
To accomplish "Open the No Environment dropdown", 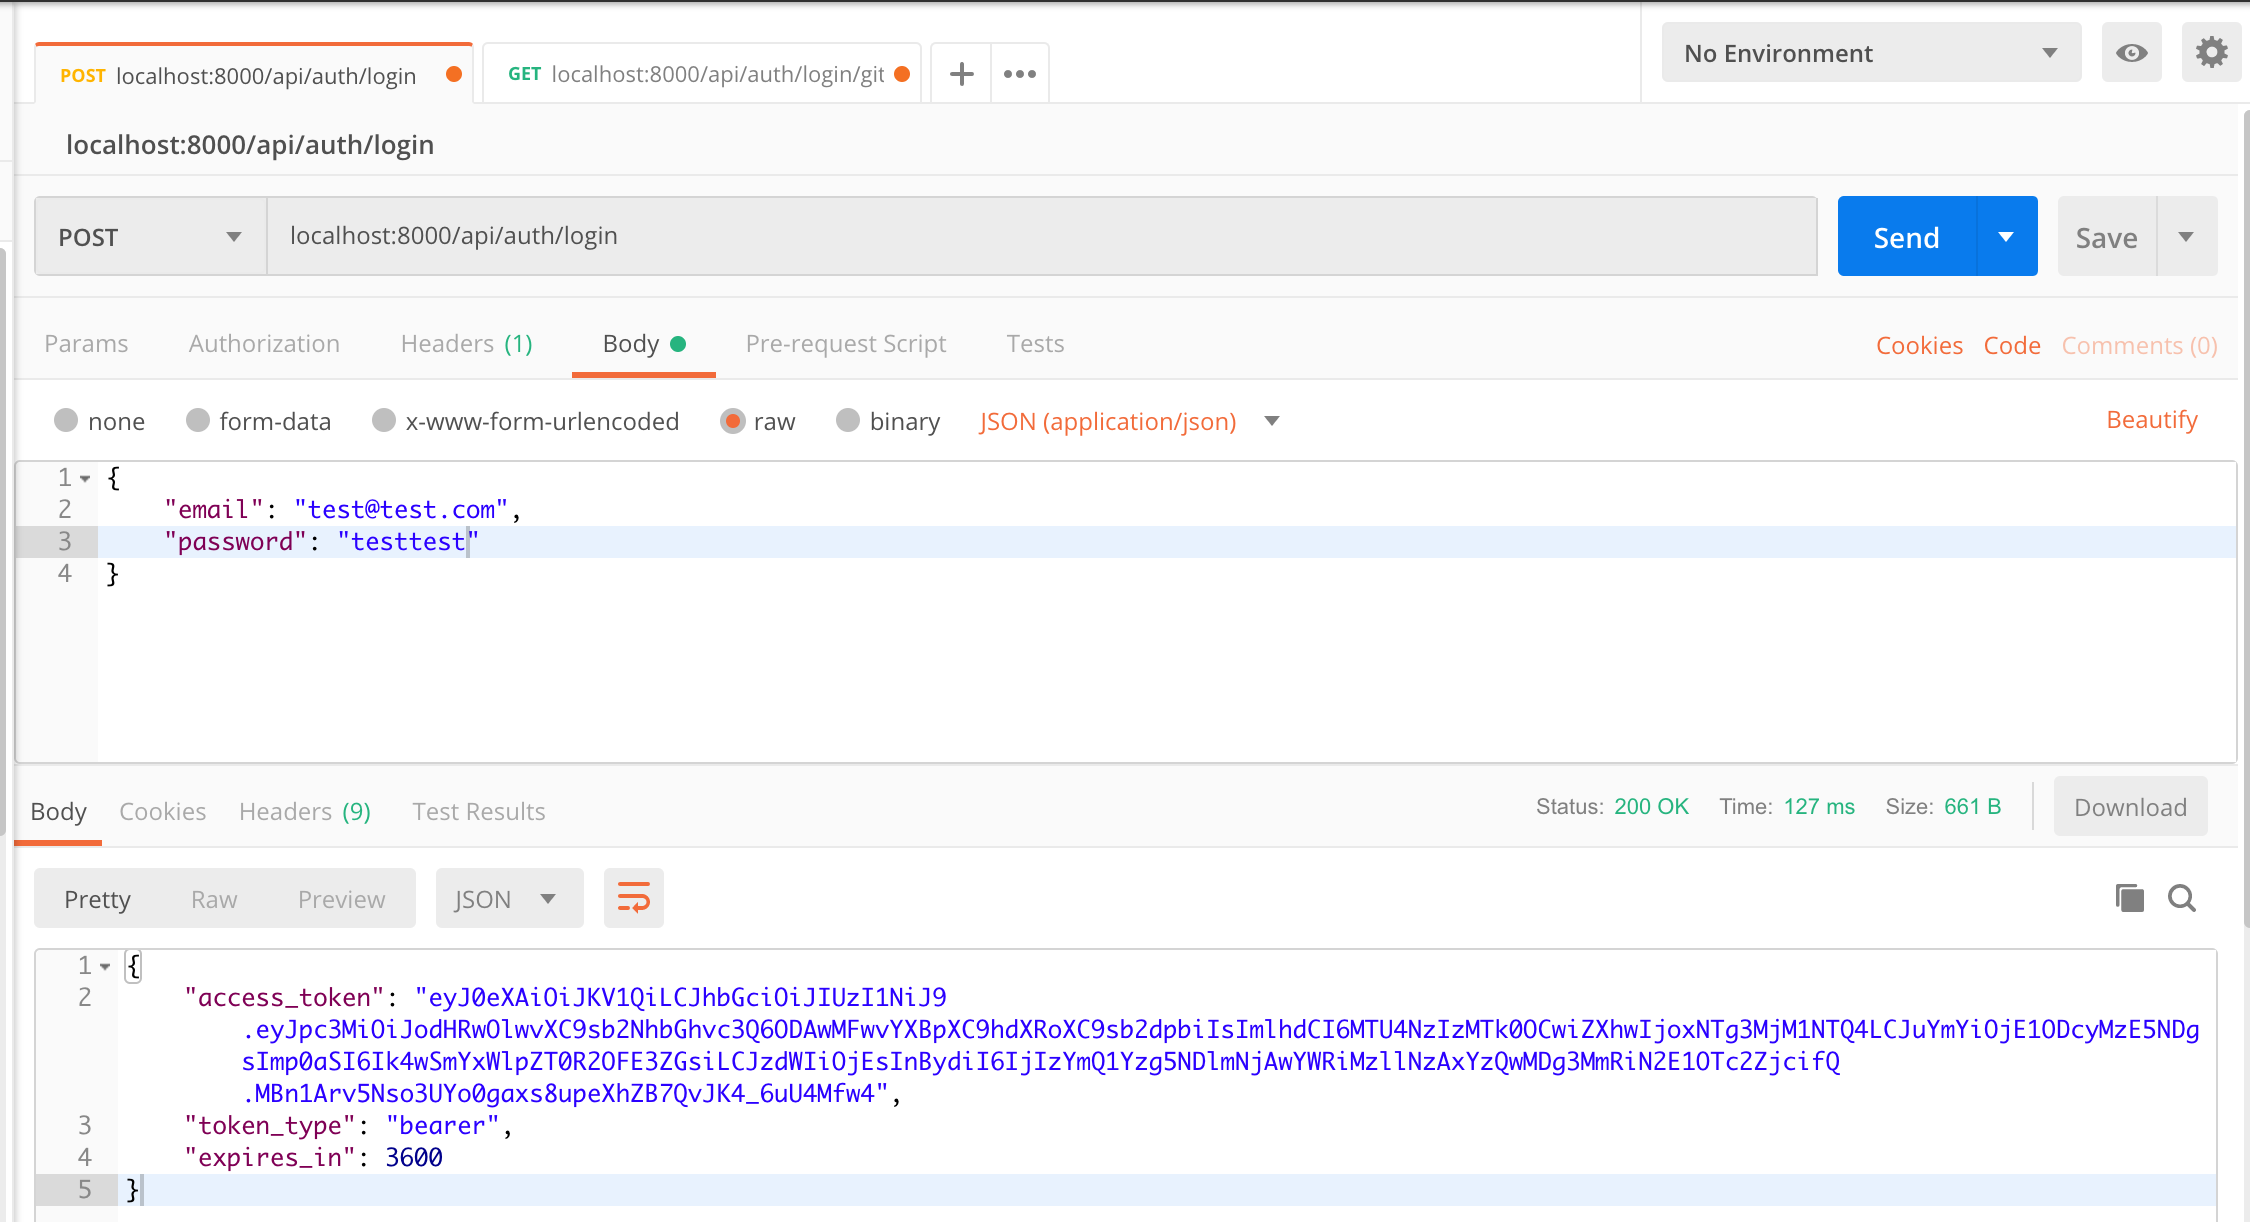I will click(x=1870, y=53).
